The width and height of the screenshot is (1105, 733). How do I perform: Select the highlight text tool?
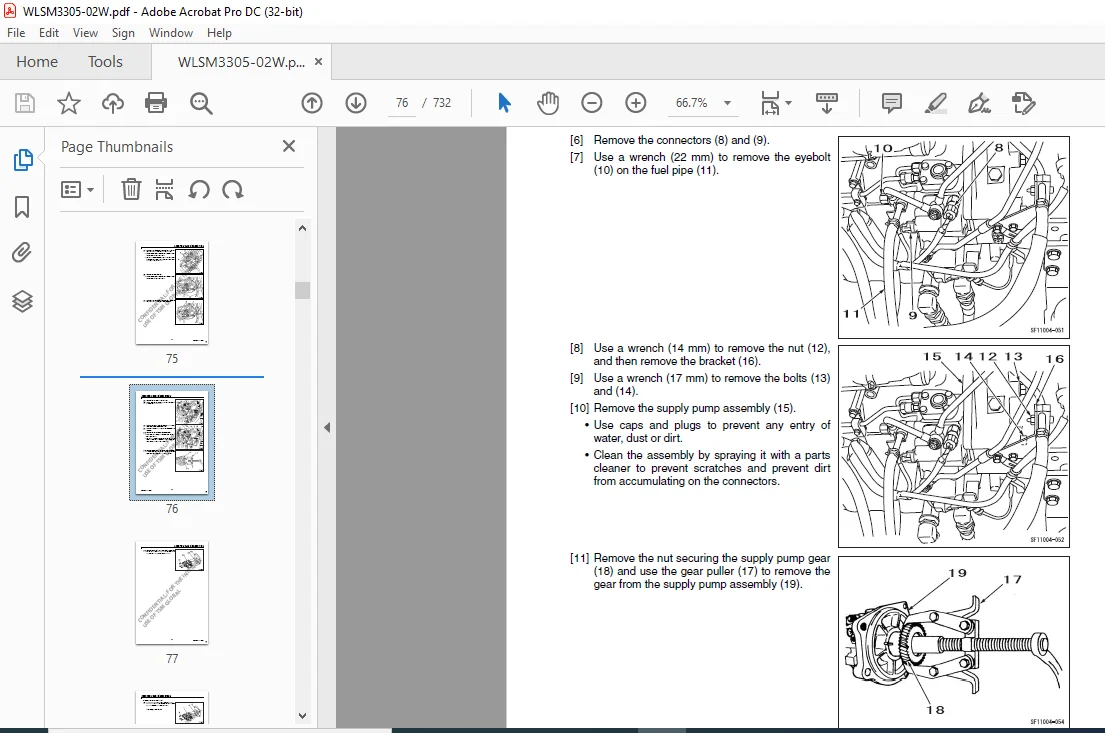[935, 103]
